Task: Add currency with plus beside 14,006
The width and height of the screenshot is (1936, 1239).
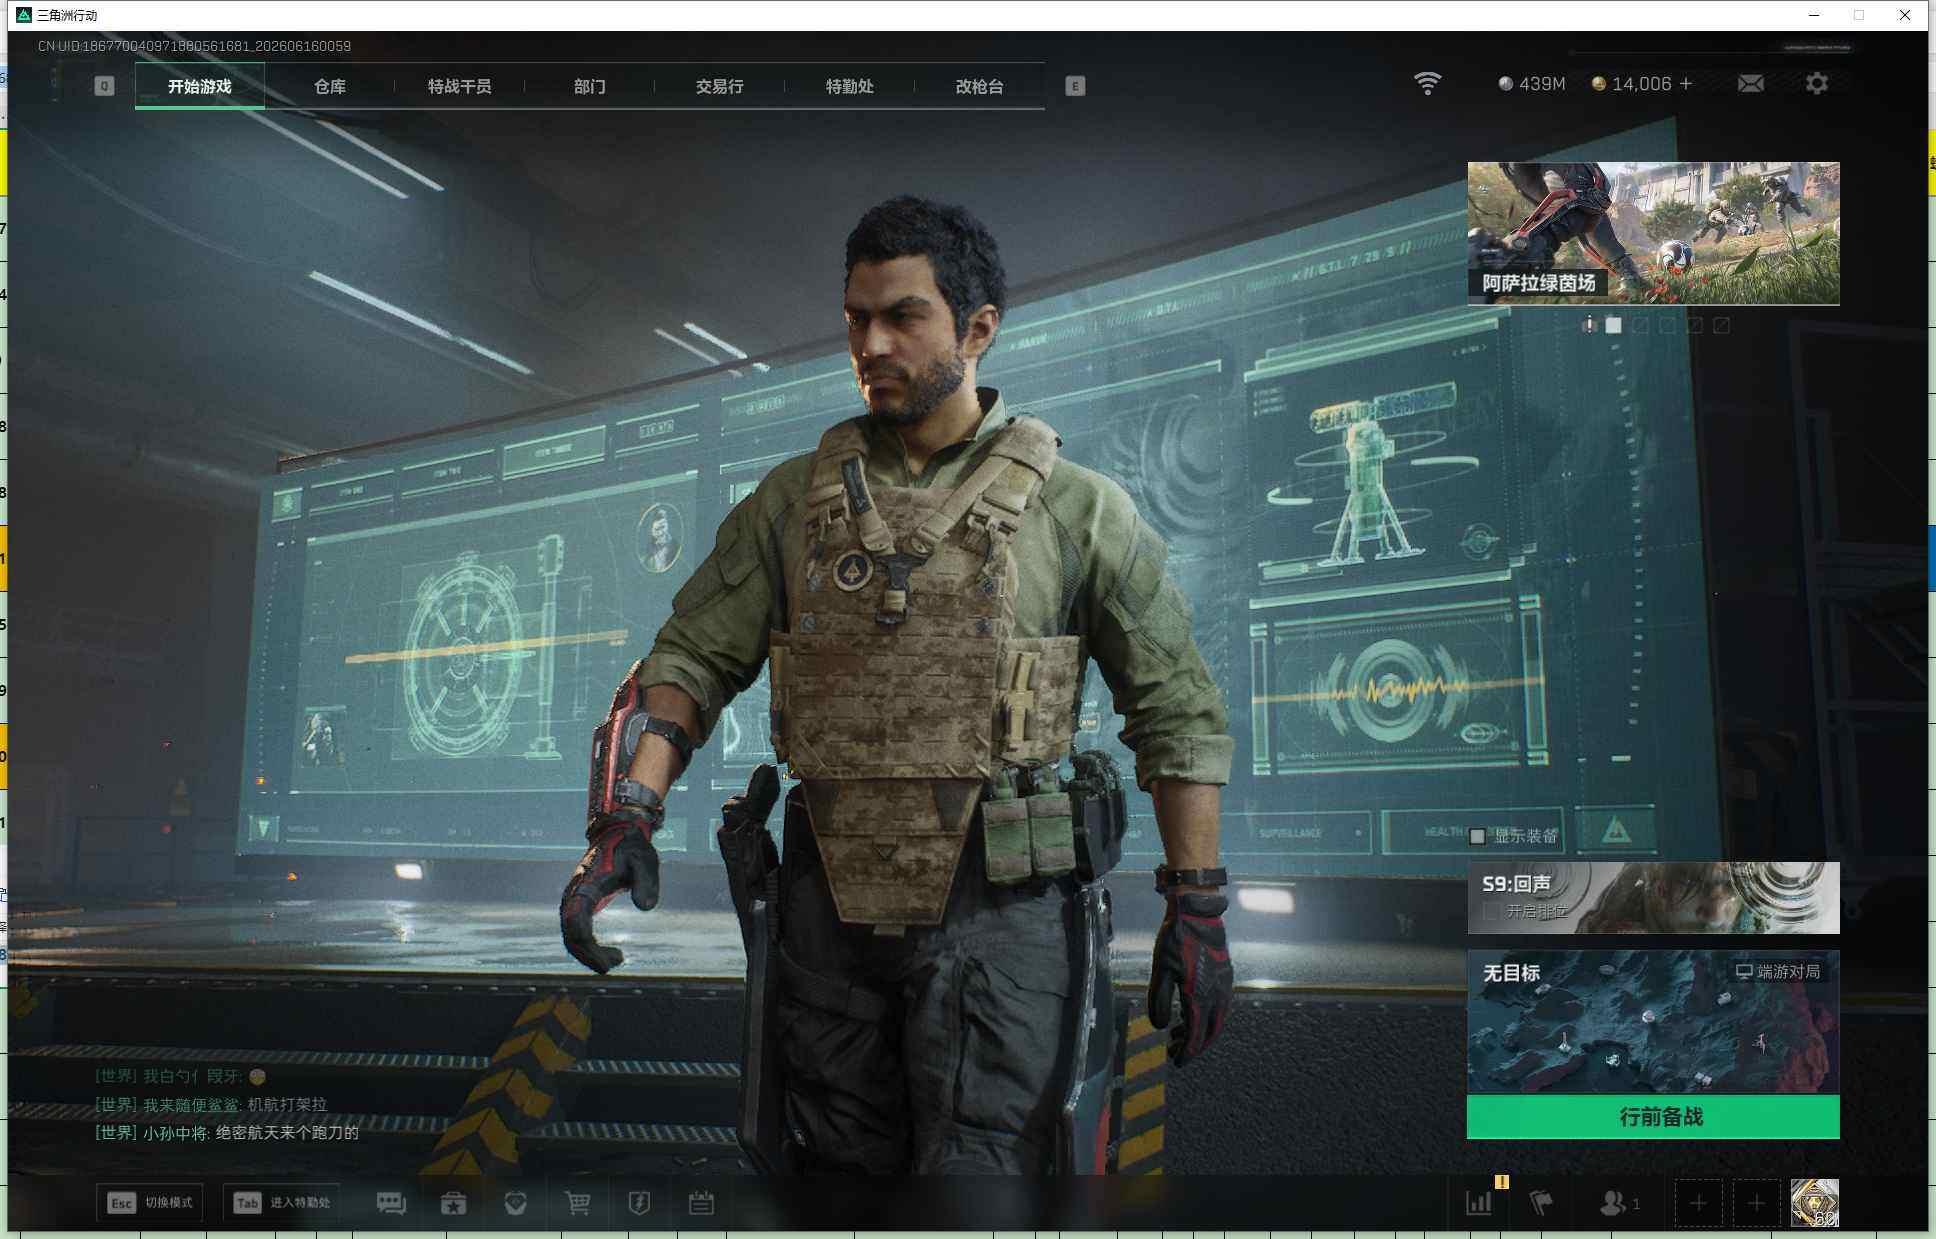Action: tap(1686, 84)
